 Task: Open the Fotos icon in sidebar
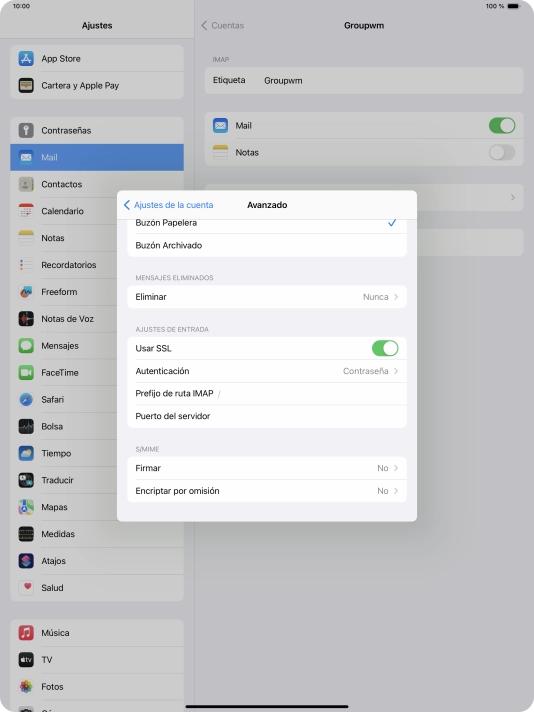(26, 687)
